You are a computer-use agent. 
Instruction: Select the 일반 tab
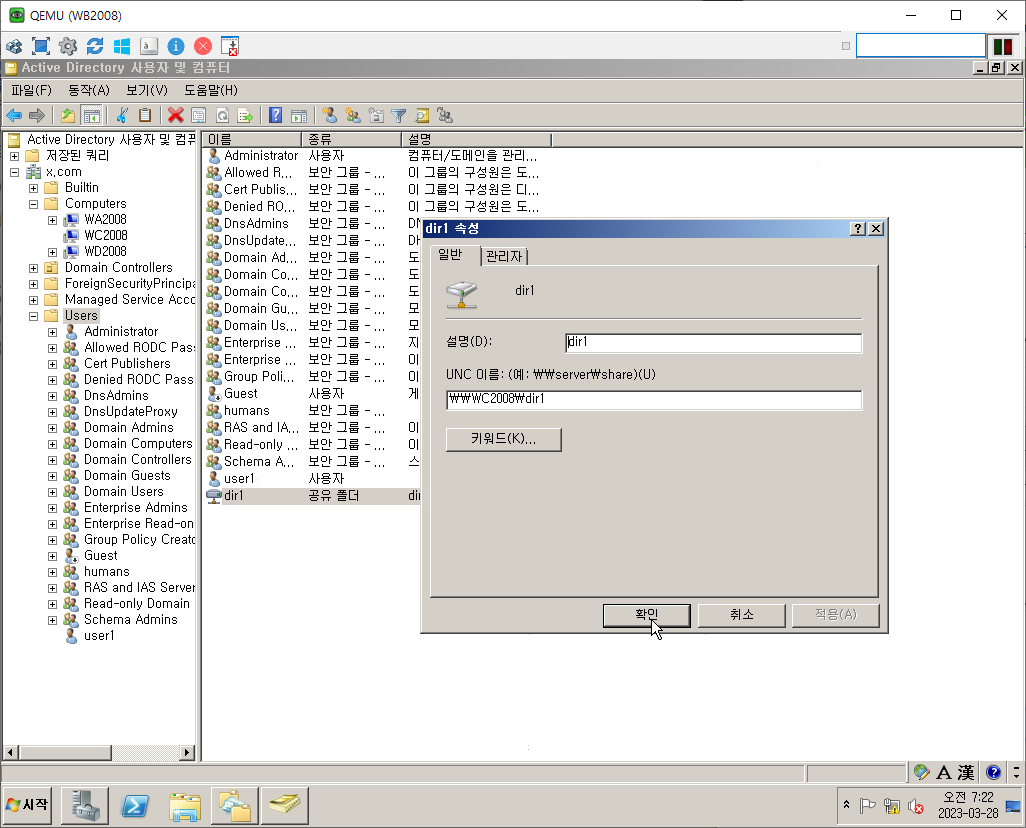point(450,255)
